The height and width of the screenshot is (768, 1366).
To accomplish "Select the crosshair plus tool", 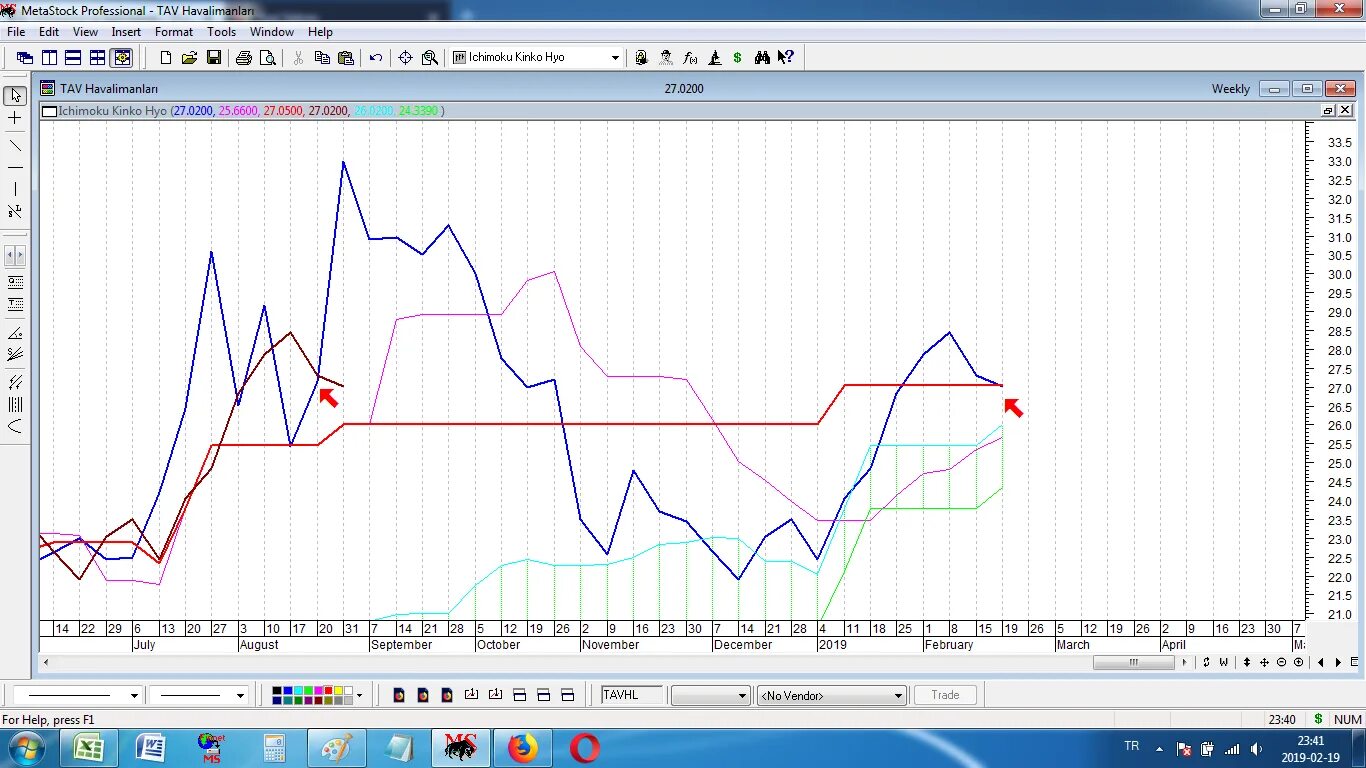I will [x=15, y=118].
